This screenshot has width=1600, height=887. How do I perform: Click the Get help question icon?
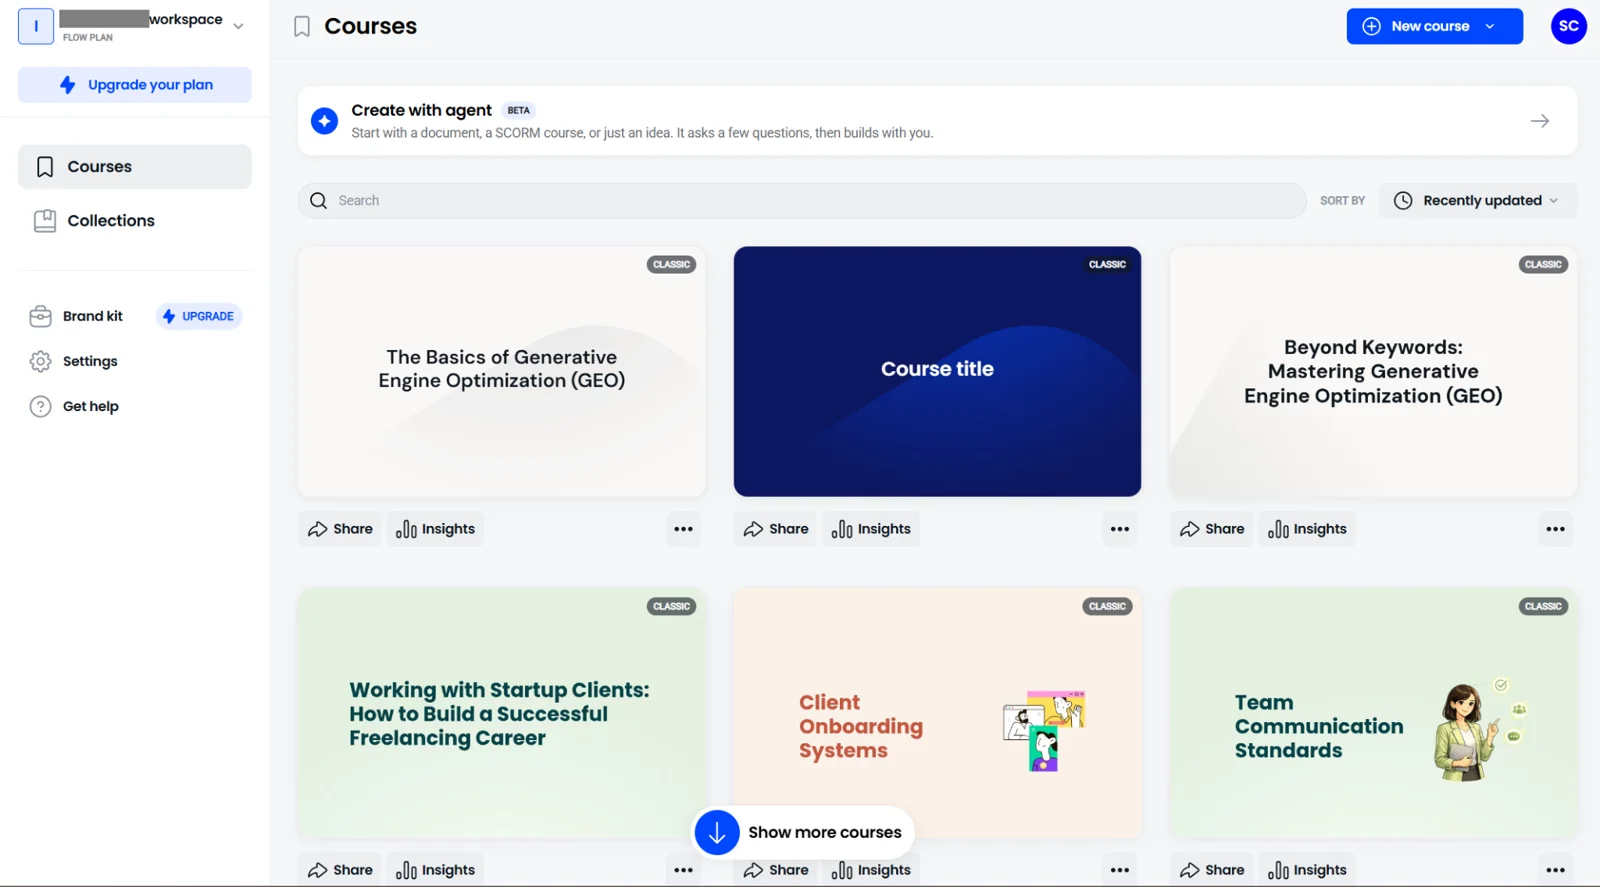click(x=40, y=407)
